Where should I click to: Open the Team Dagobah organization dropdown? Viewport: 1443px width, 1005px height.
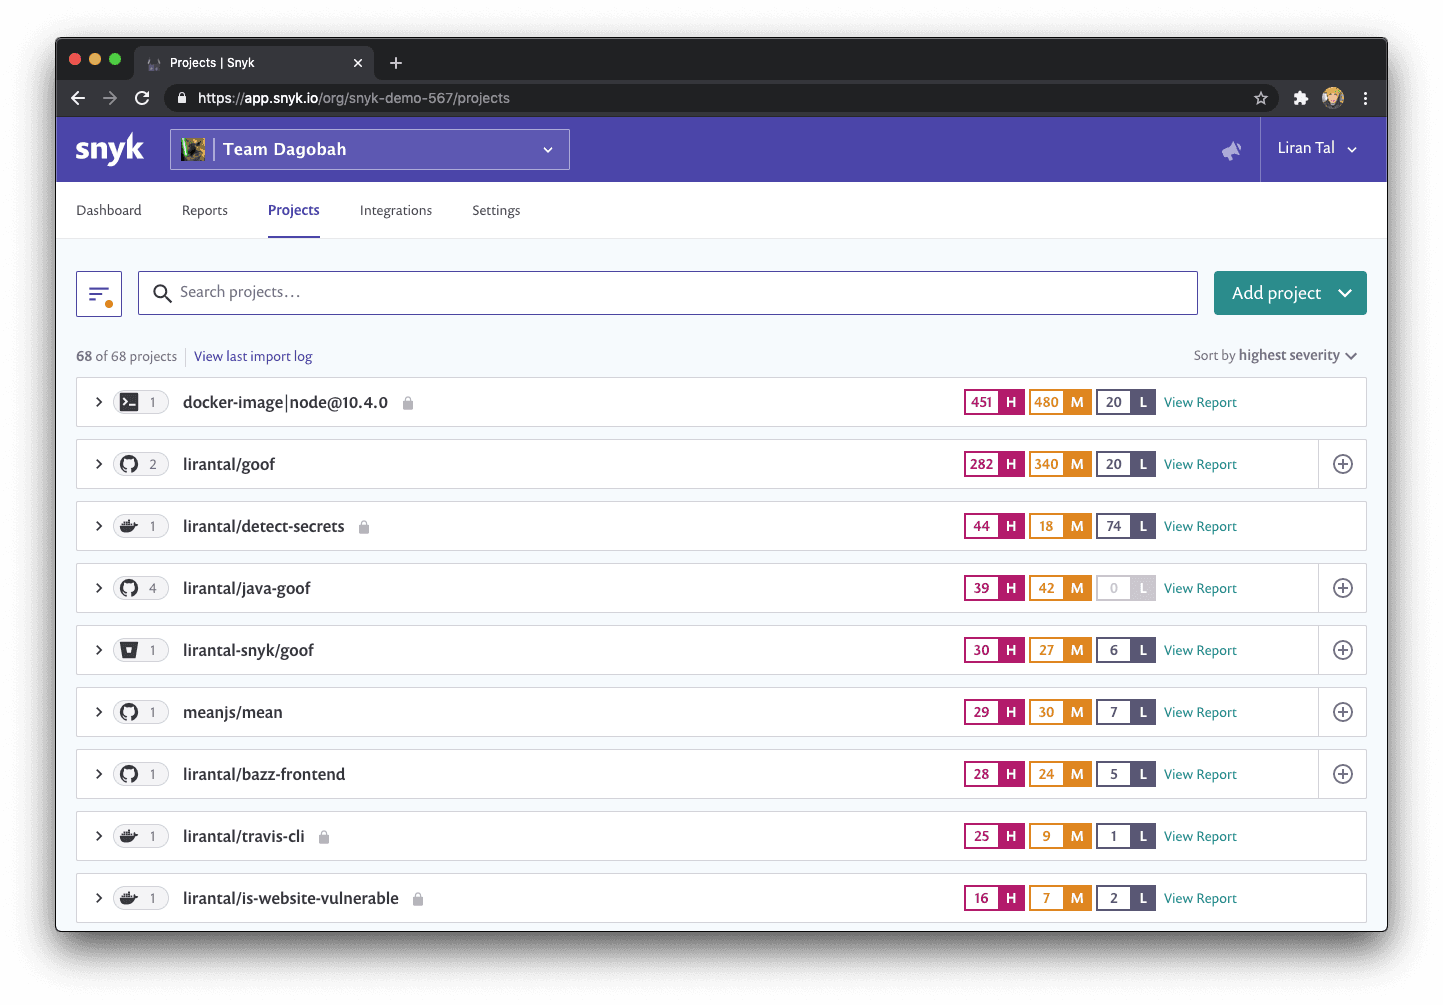[370, 149]
